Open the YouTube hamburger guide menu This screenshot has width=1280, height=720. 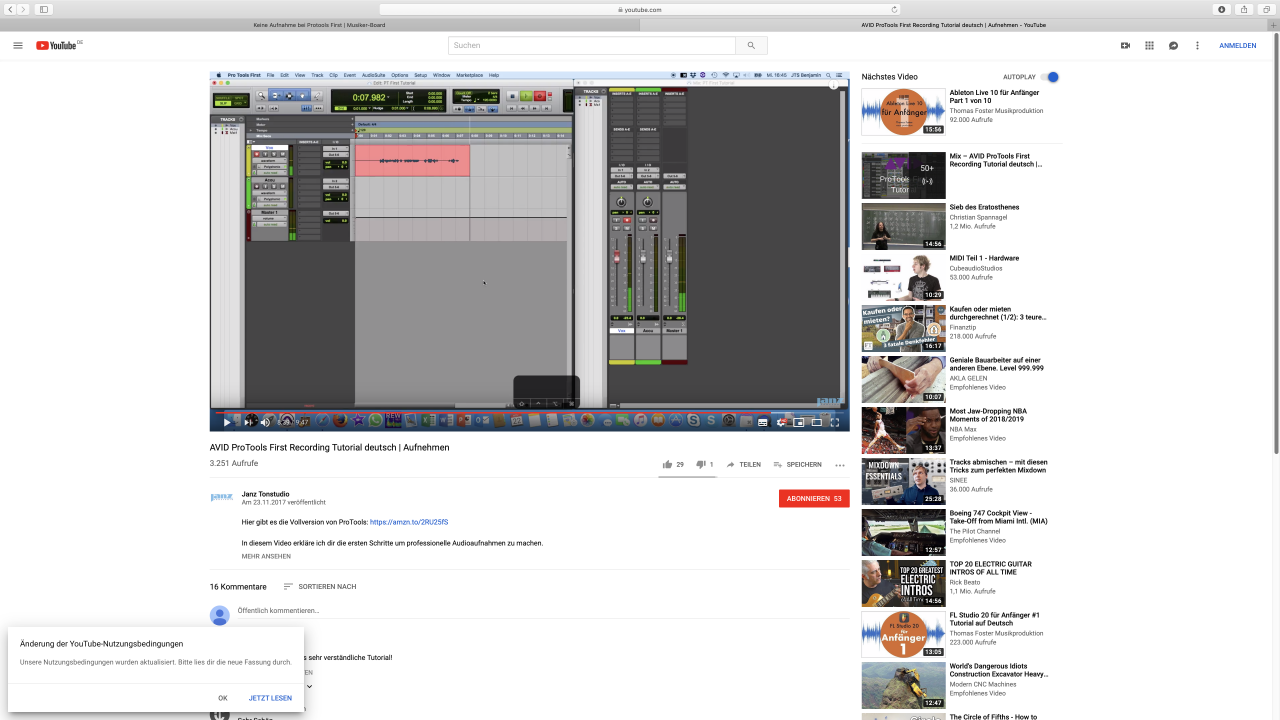coord(18,45)
